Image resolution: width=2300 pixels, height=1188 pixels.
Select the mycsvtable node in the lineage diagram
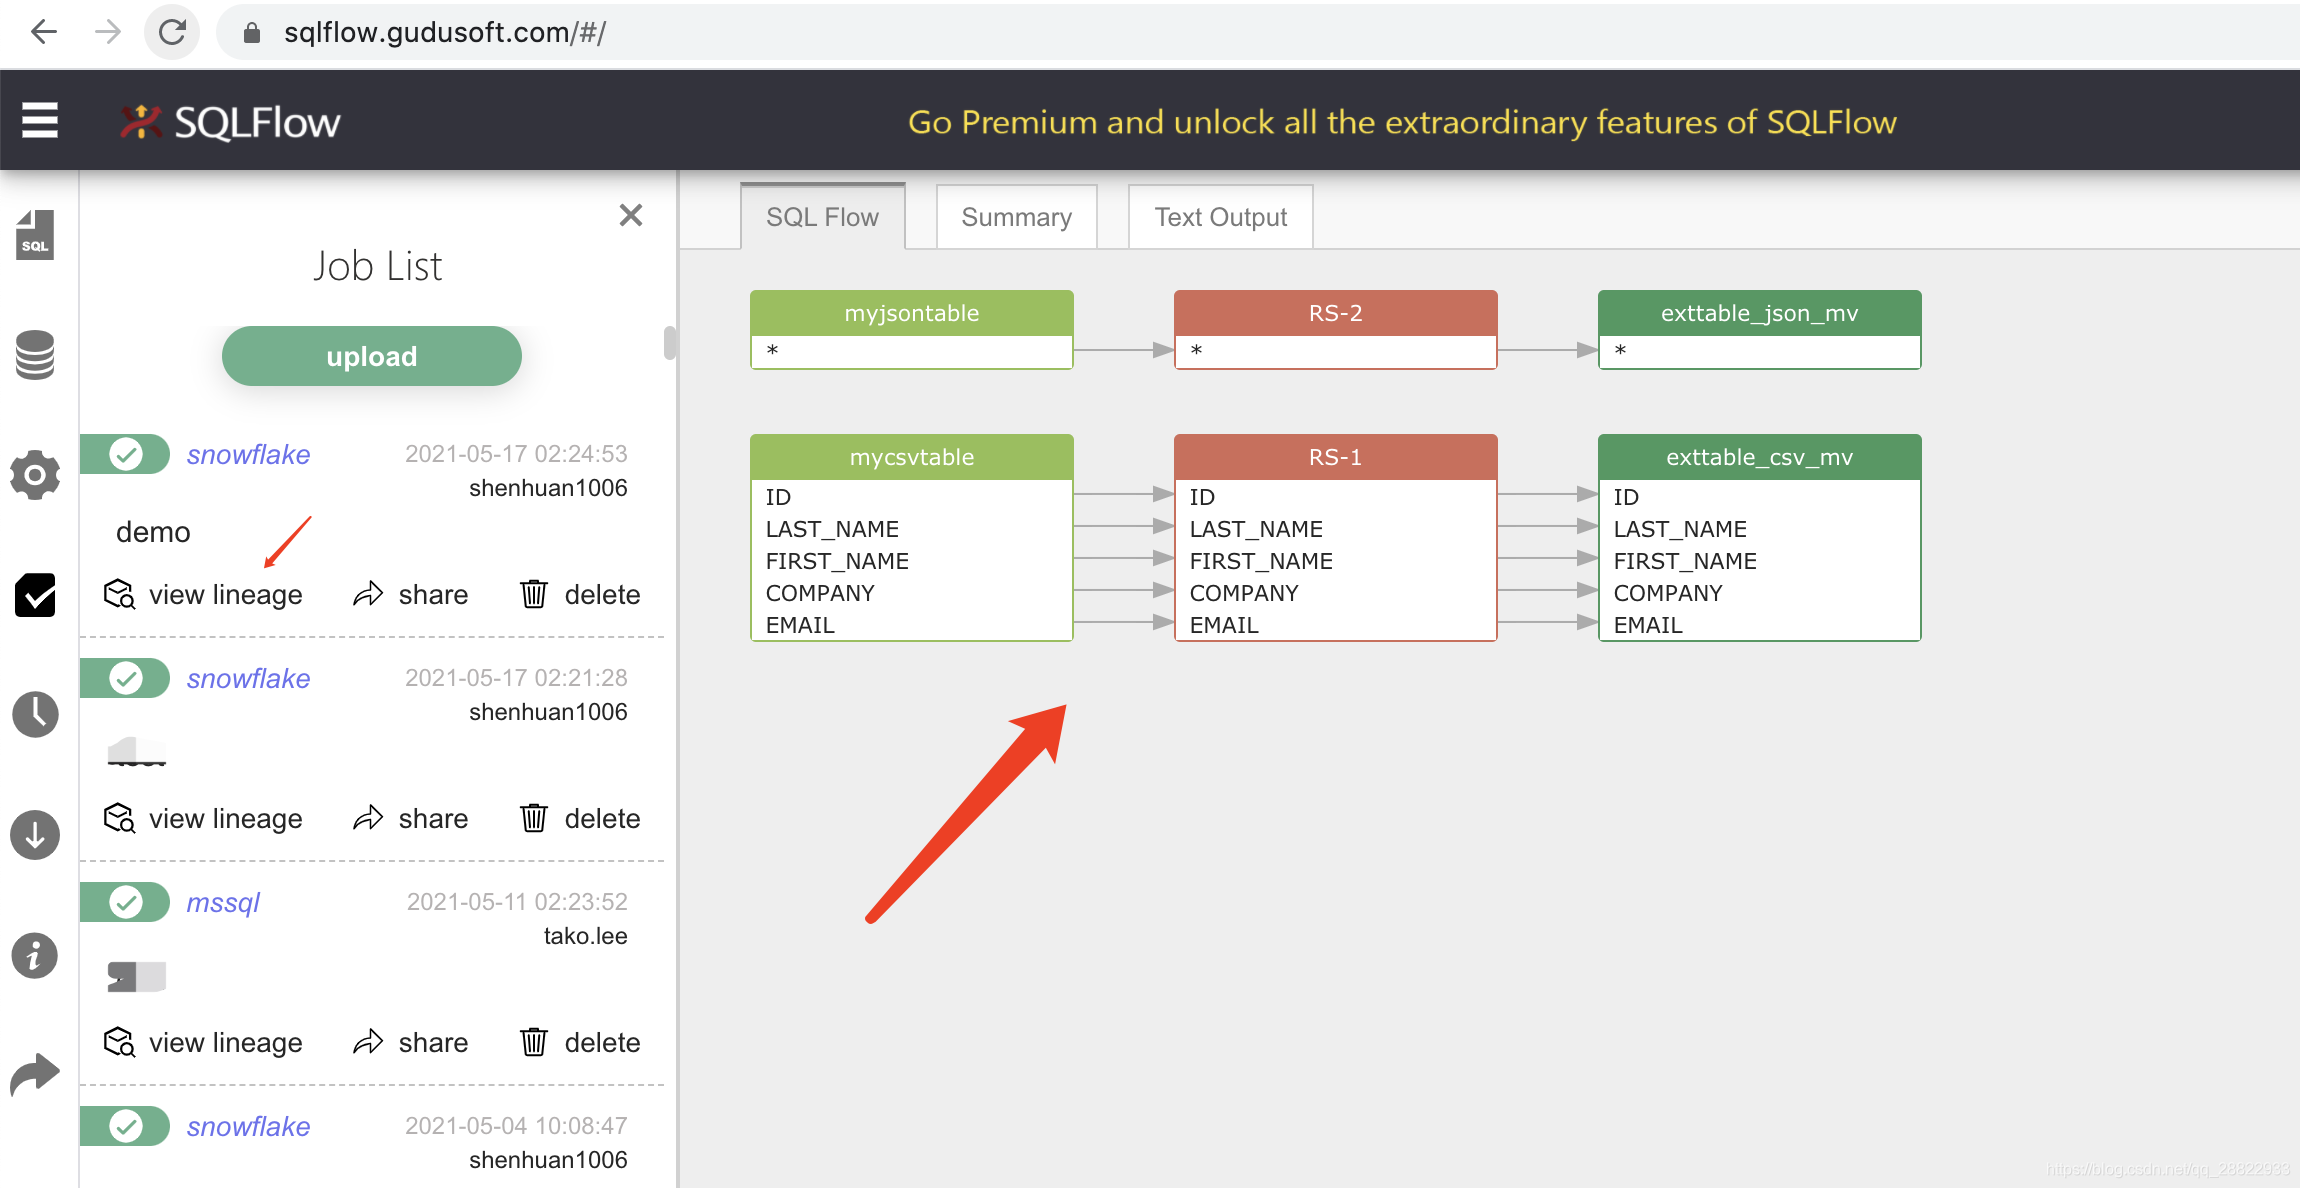[910, 457]
